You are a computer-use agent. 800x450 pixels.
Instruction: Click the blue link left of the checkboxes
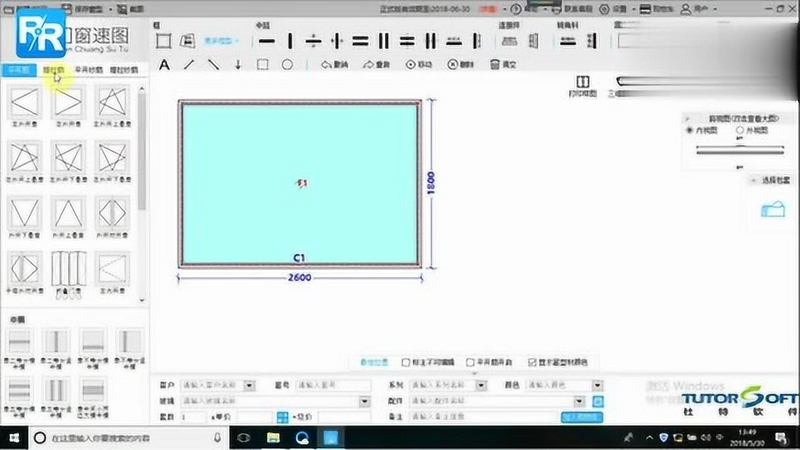(x=374, y=362)
